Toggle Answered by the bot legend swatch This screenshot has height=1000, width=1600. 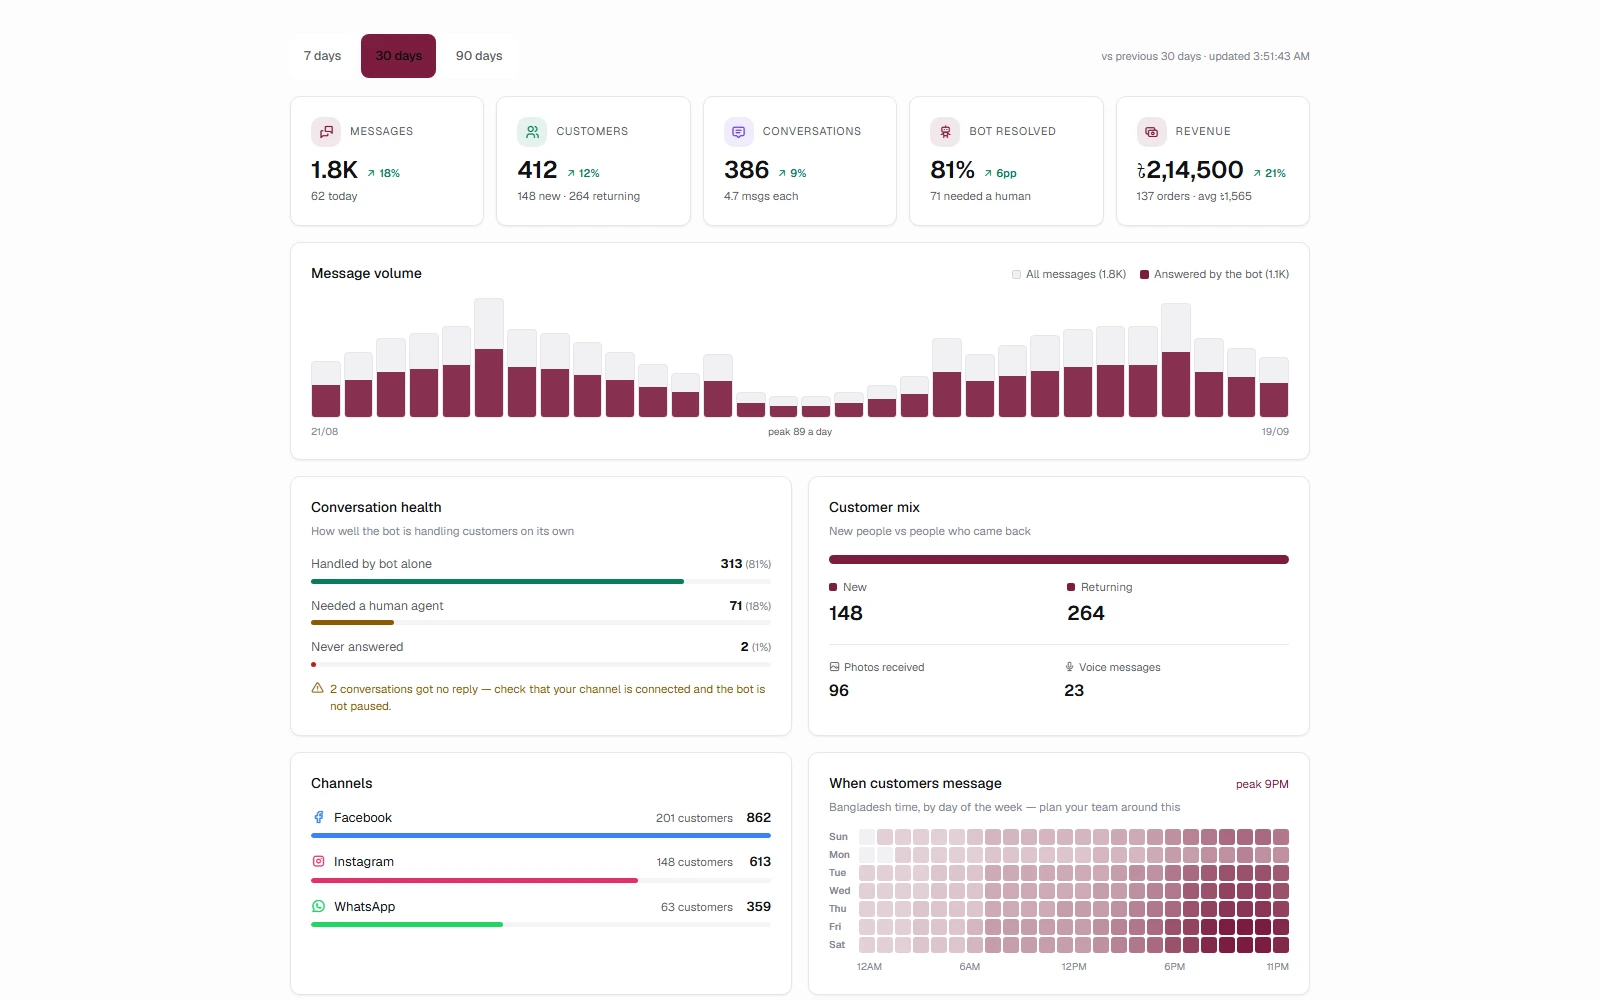1144,274
